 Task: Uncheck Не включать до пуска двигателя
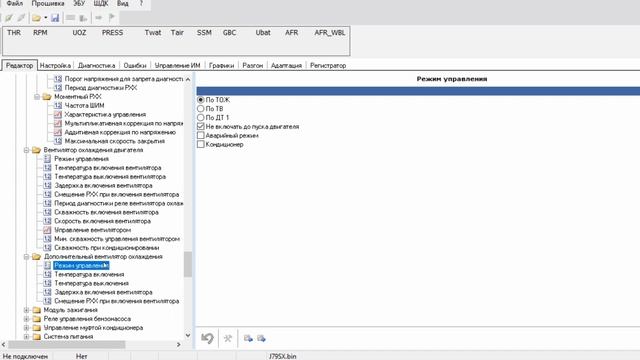tap(200, 127)
